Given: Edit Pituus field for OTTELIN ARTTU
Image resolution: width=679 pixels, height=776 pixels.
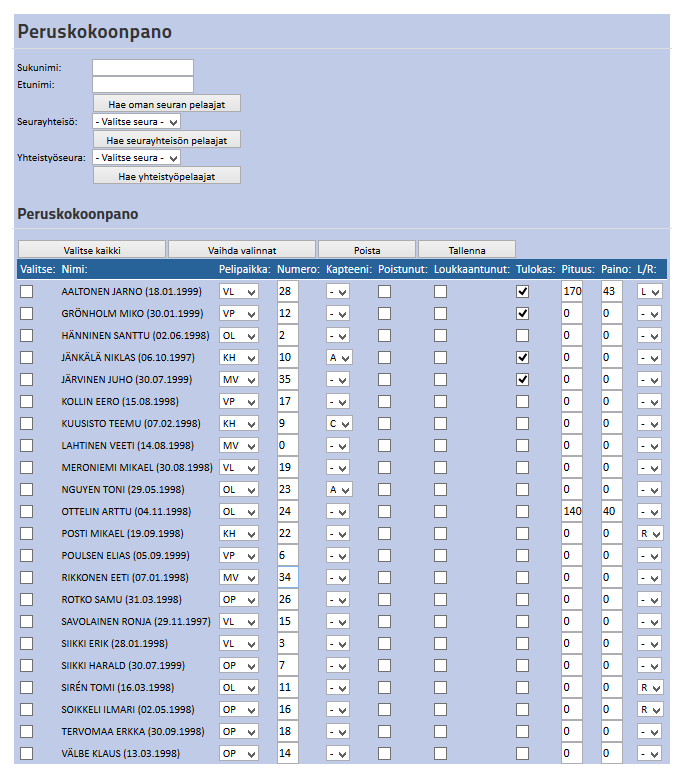Looking at the screenshot, I should [572, 511].
